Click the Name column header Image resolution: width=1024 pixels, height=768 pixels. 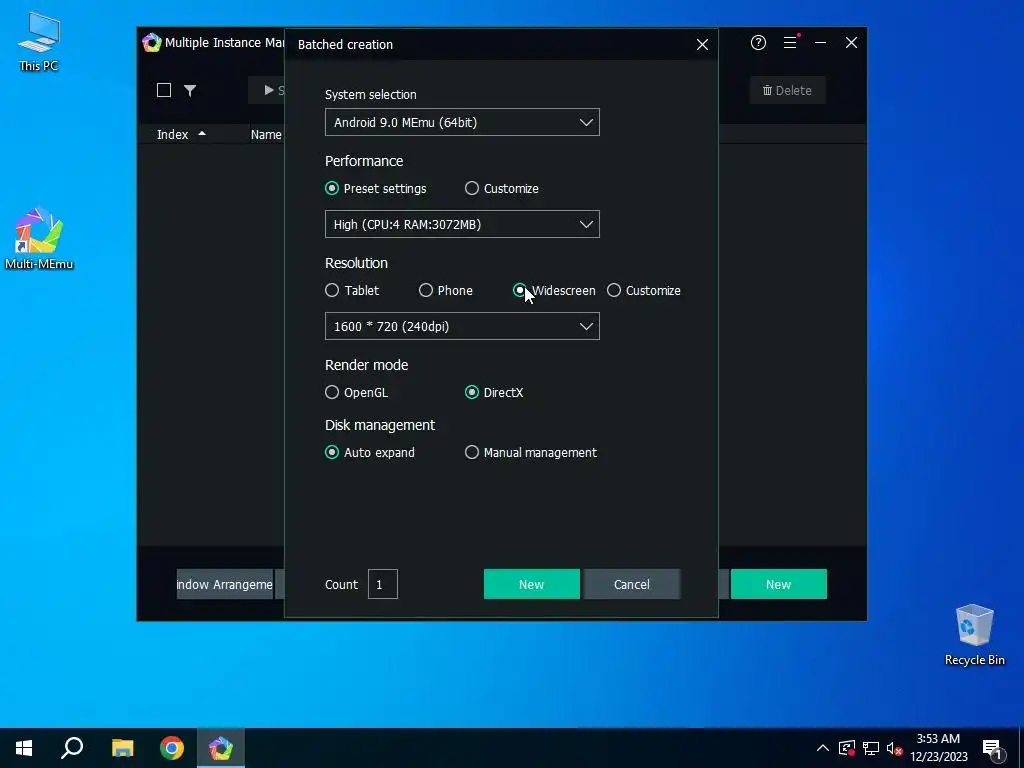pos(266,135)
